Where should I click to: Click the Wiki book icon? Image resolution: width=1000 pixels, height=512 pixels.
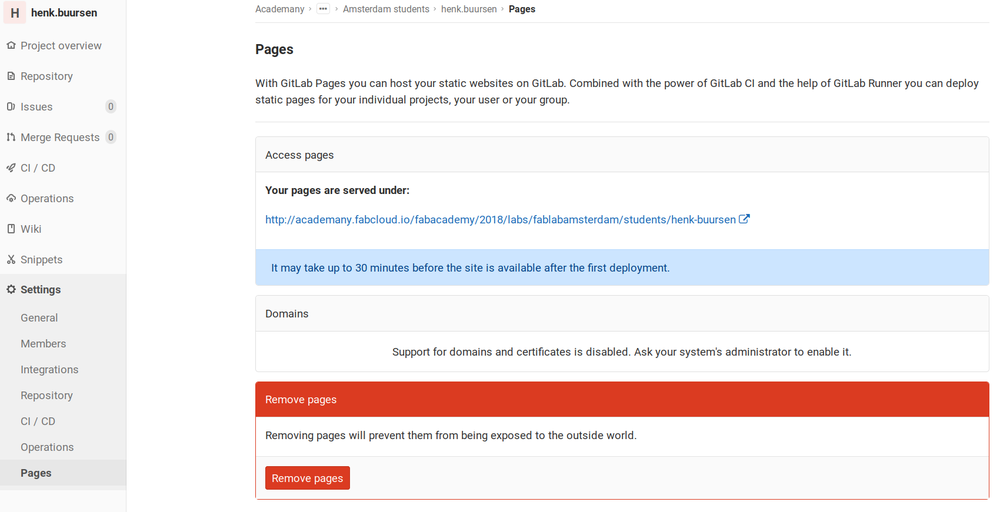tap(11, 230)
